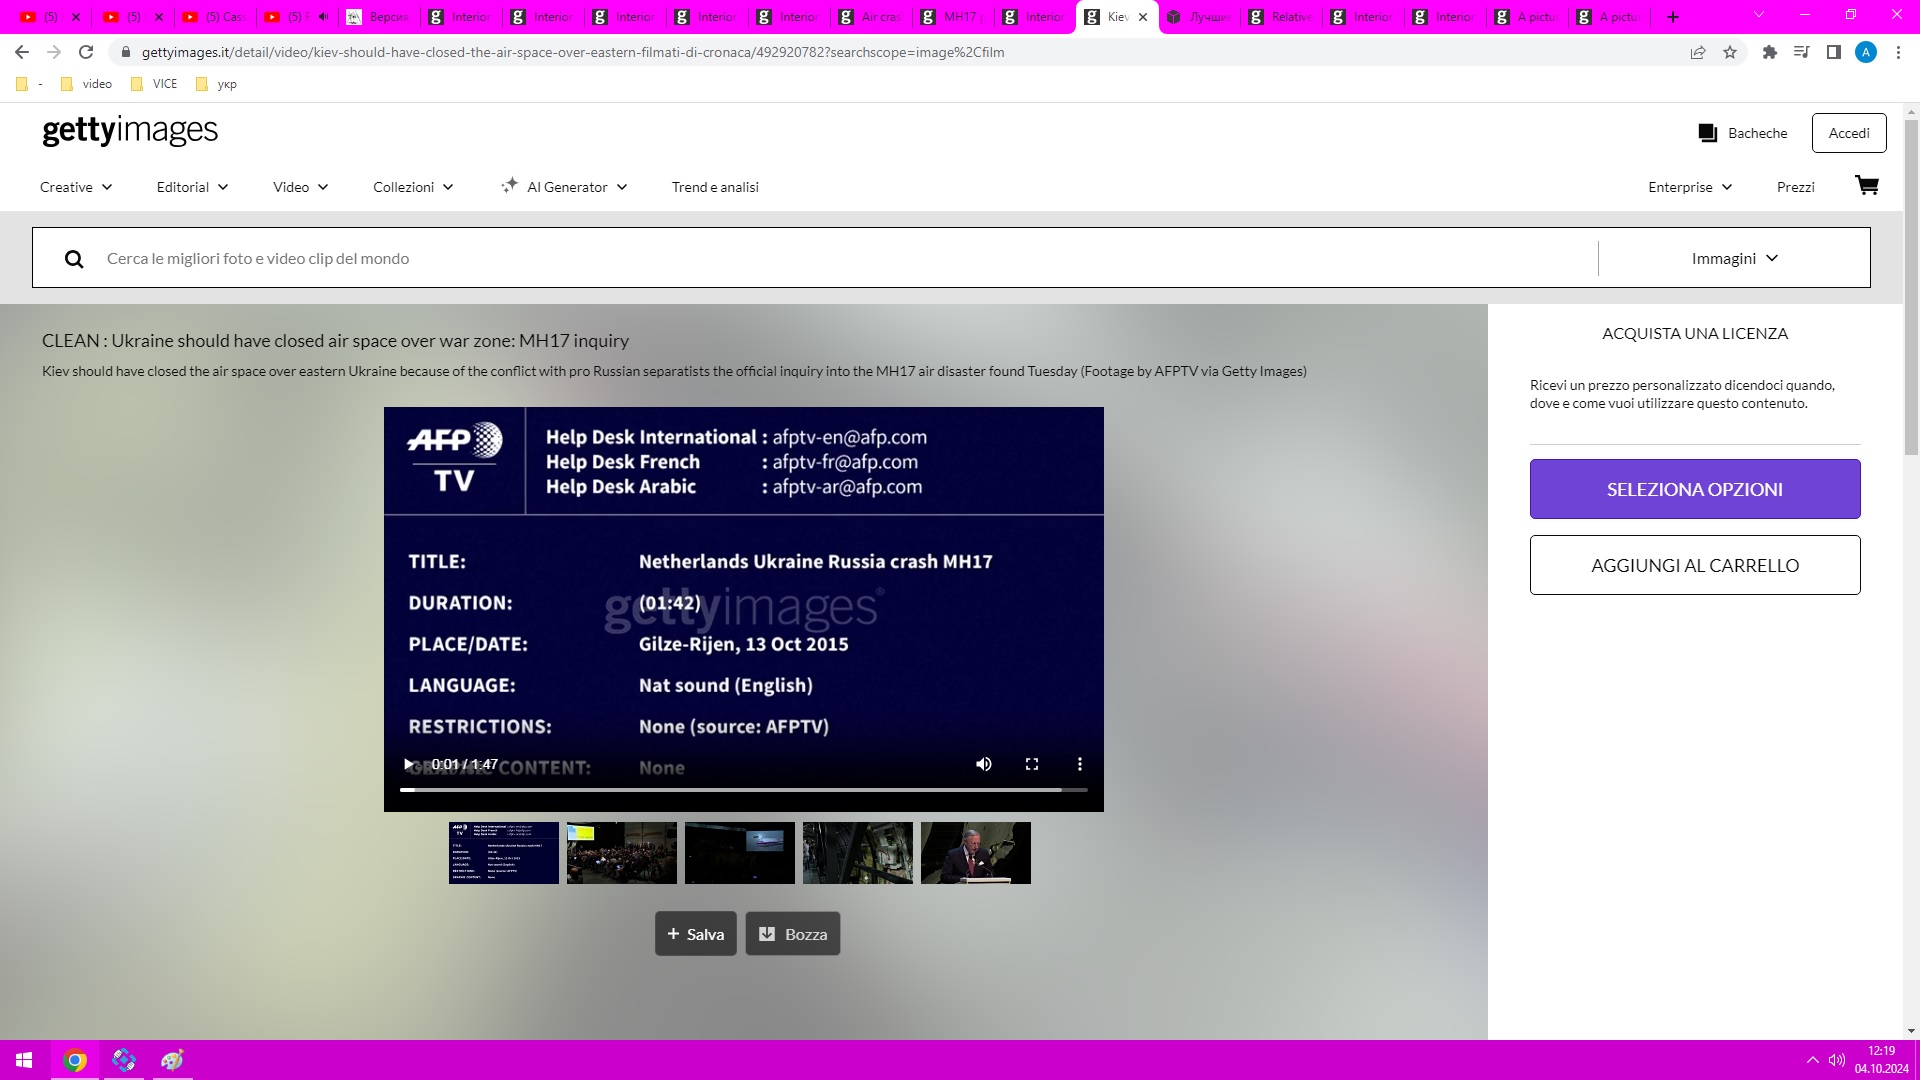Show hidden system tray icons

(x=1812, y=1060)
